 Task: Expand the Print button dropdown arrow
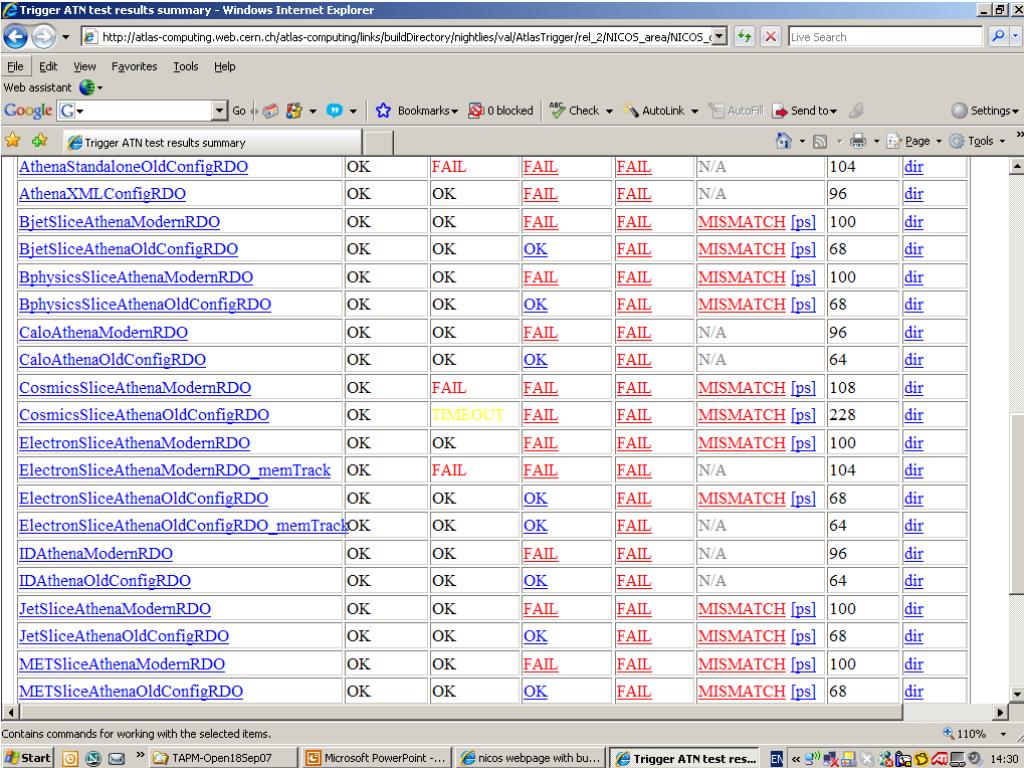pyautogui.click(x=876, y=141)
